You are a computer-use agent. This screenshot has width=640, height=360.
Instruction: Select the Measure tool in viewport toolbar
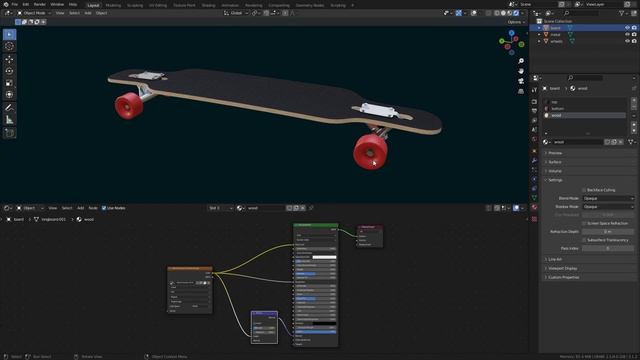(9, 120)
